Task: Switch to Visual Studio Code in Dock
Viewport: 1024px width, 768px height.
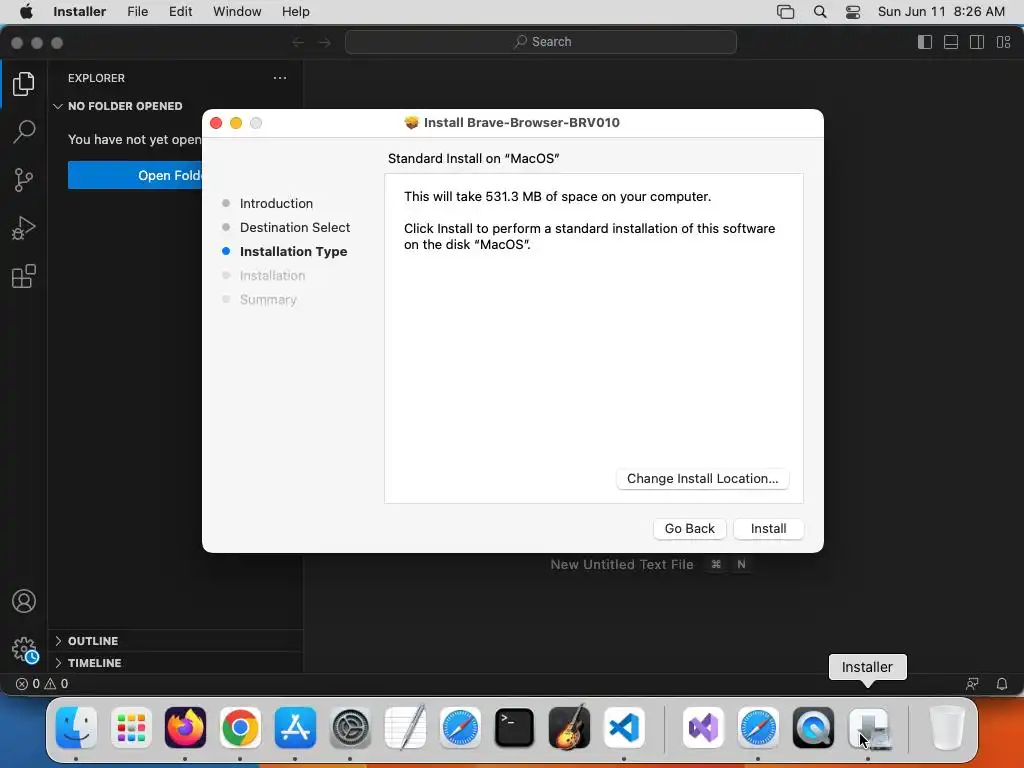Action: click(x=624, y=728)
